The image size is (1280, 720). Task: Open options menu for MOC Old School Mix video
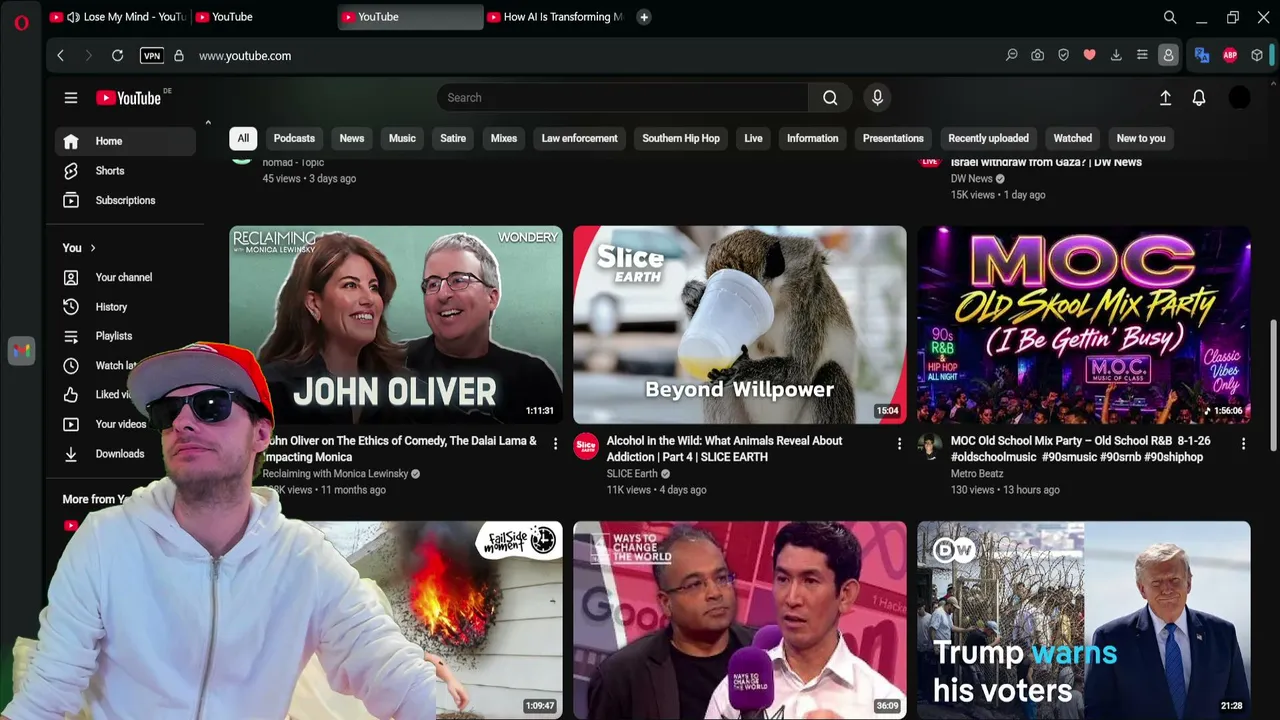tap(1243, 443)
